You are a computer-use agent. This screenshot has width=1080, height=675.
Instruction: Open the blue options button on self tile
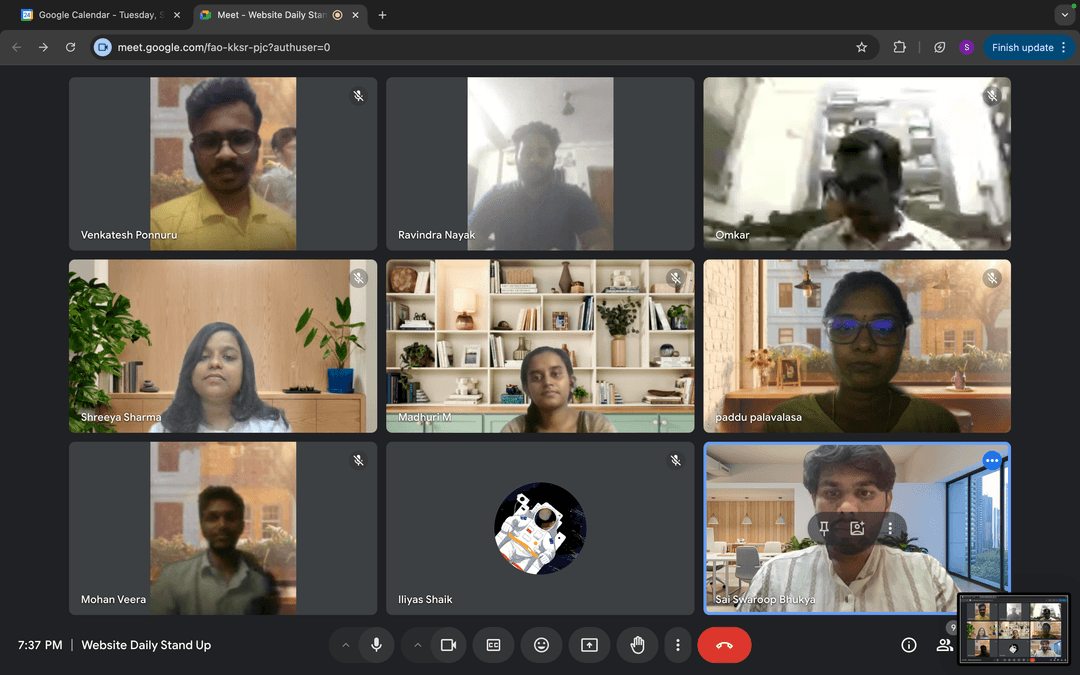coord(991,460)
